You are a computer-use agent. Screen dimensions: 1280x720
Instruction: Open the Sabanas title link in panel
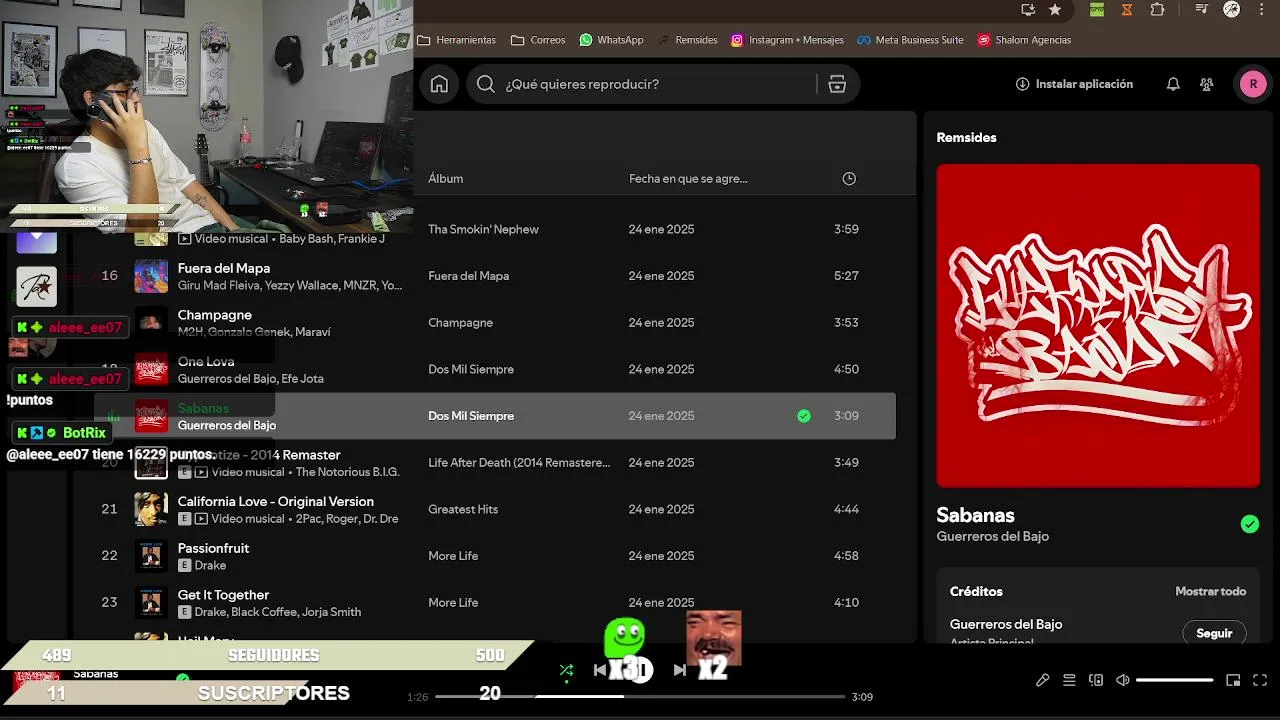975,515
